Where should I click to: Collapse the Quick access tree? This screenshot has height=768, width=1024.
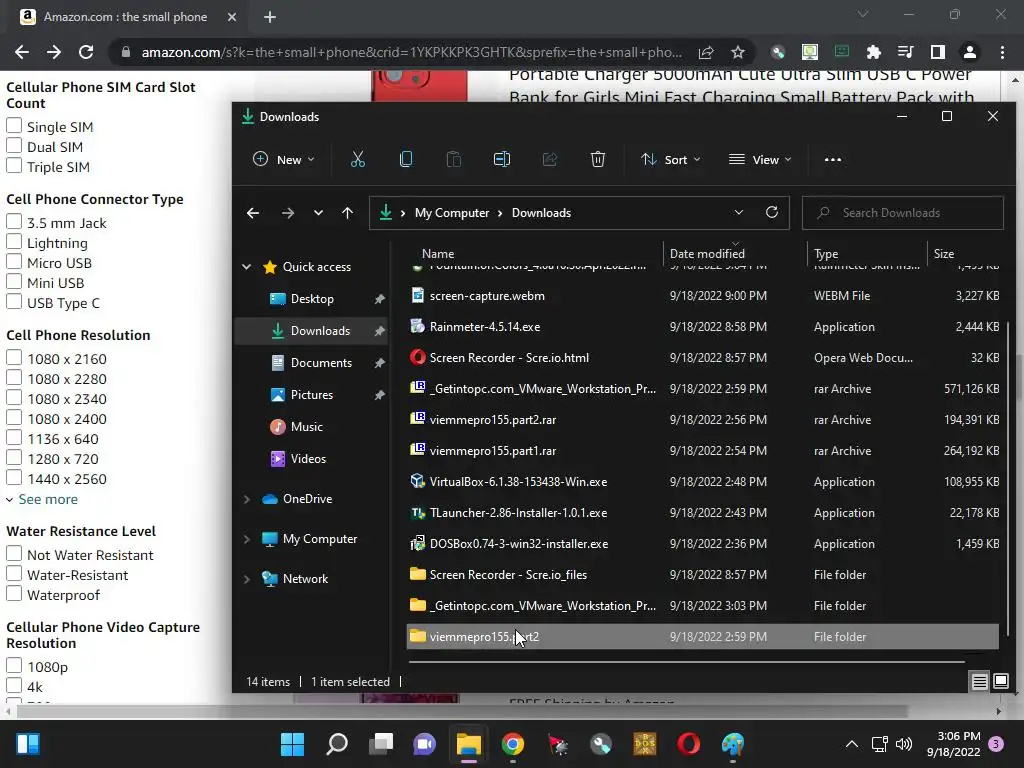pos(247,266)
